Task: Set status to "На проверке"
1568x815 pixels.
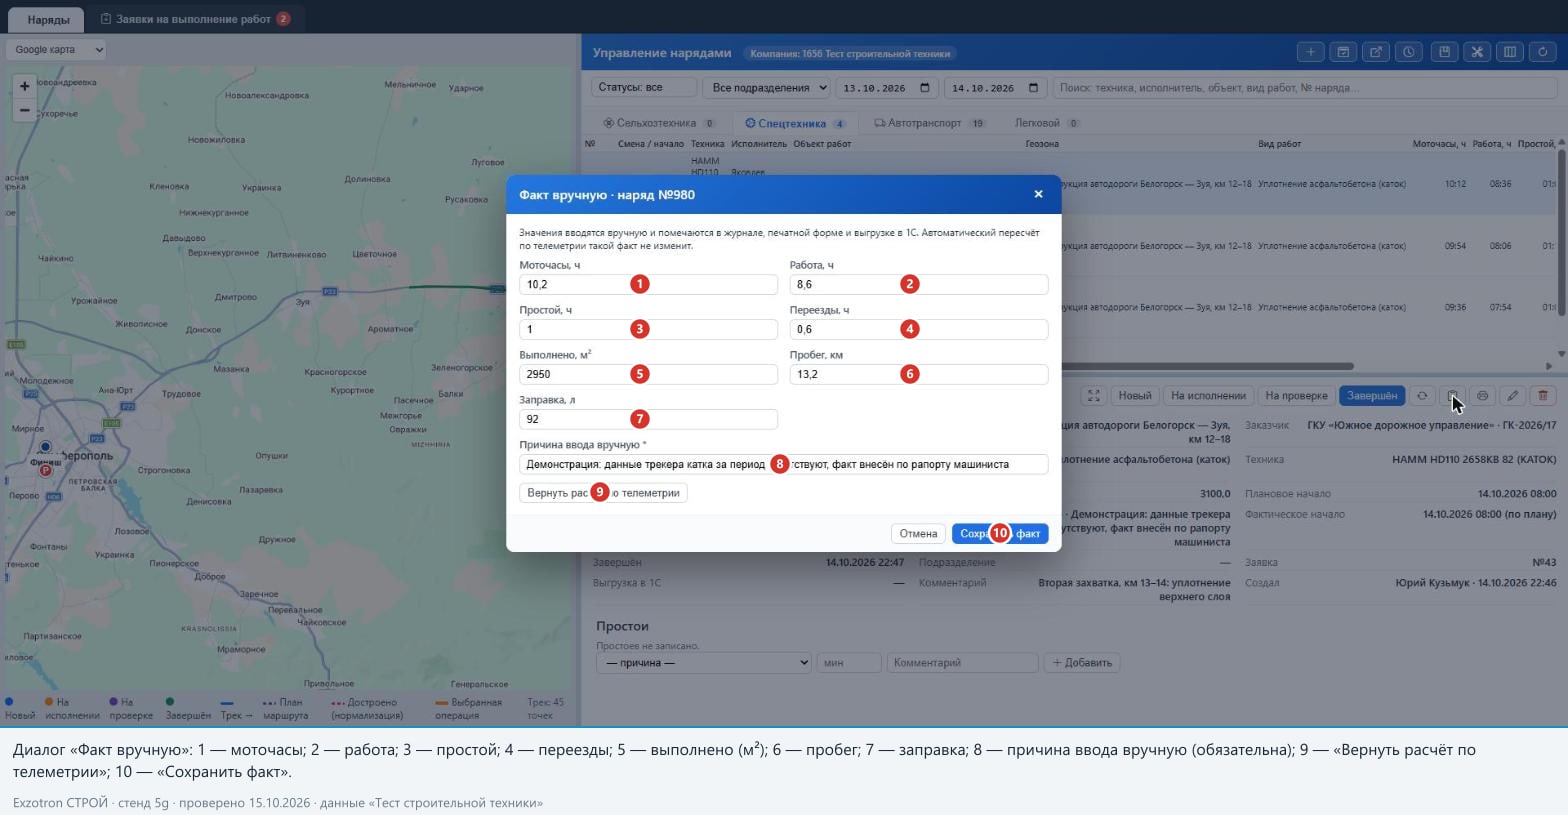Action: click(1296, 396)
